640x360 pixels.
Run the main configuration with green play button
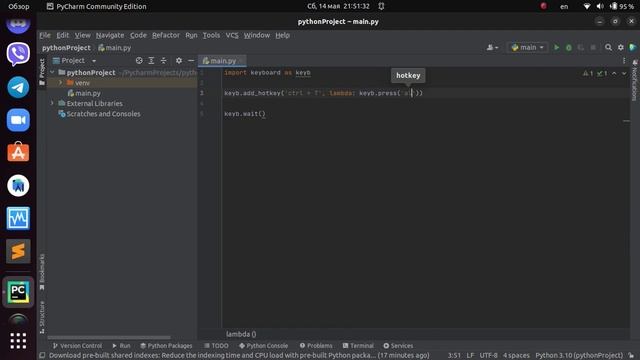point(556,48)
